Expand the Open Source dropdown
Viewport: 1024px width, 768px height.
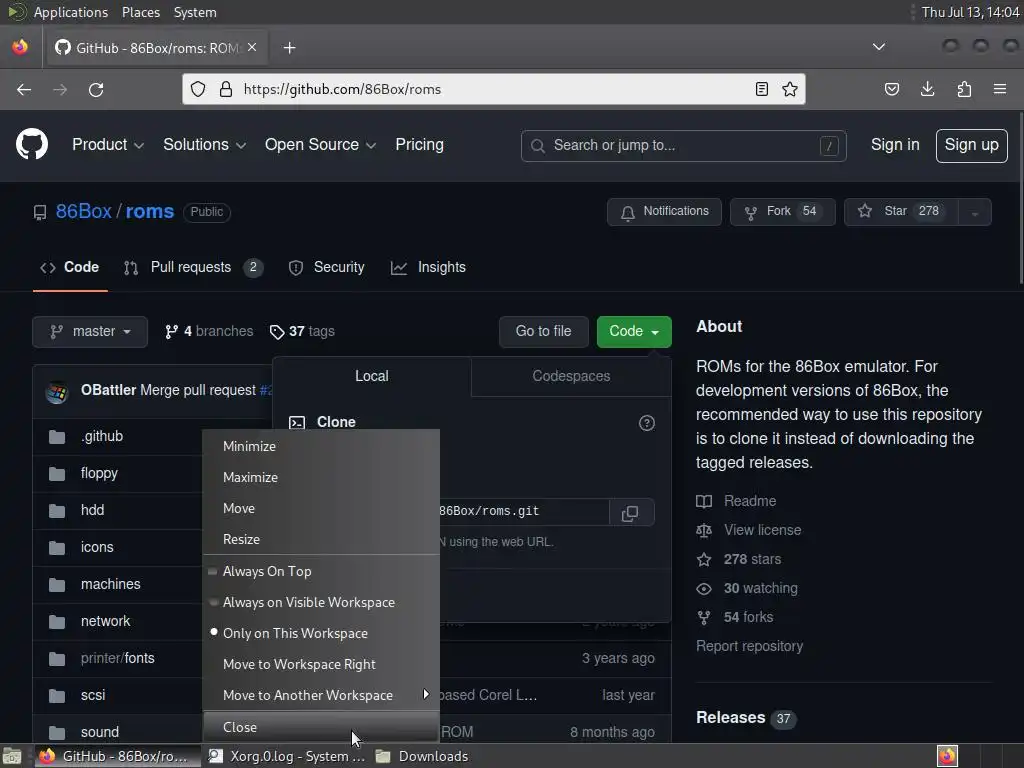(320, 144)
